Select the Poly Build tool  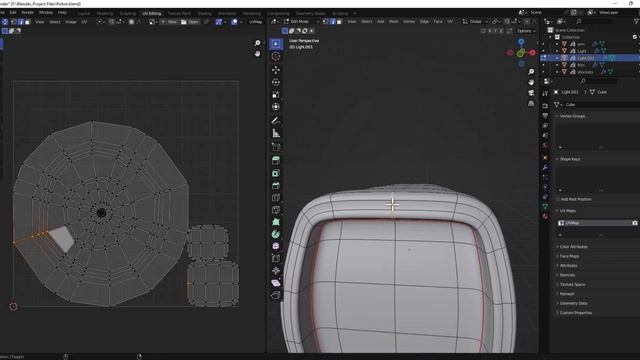click(276, 222)
